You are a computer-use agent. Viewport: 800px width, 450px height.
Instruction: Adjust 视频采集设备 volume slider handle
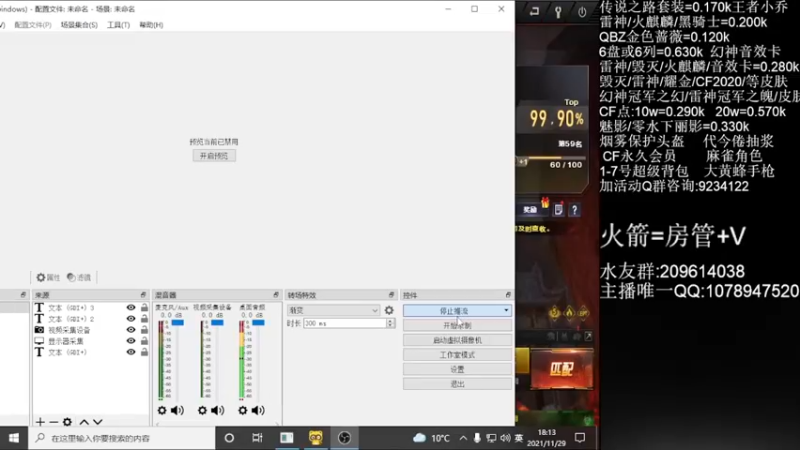click(x=217, y=322)
